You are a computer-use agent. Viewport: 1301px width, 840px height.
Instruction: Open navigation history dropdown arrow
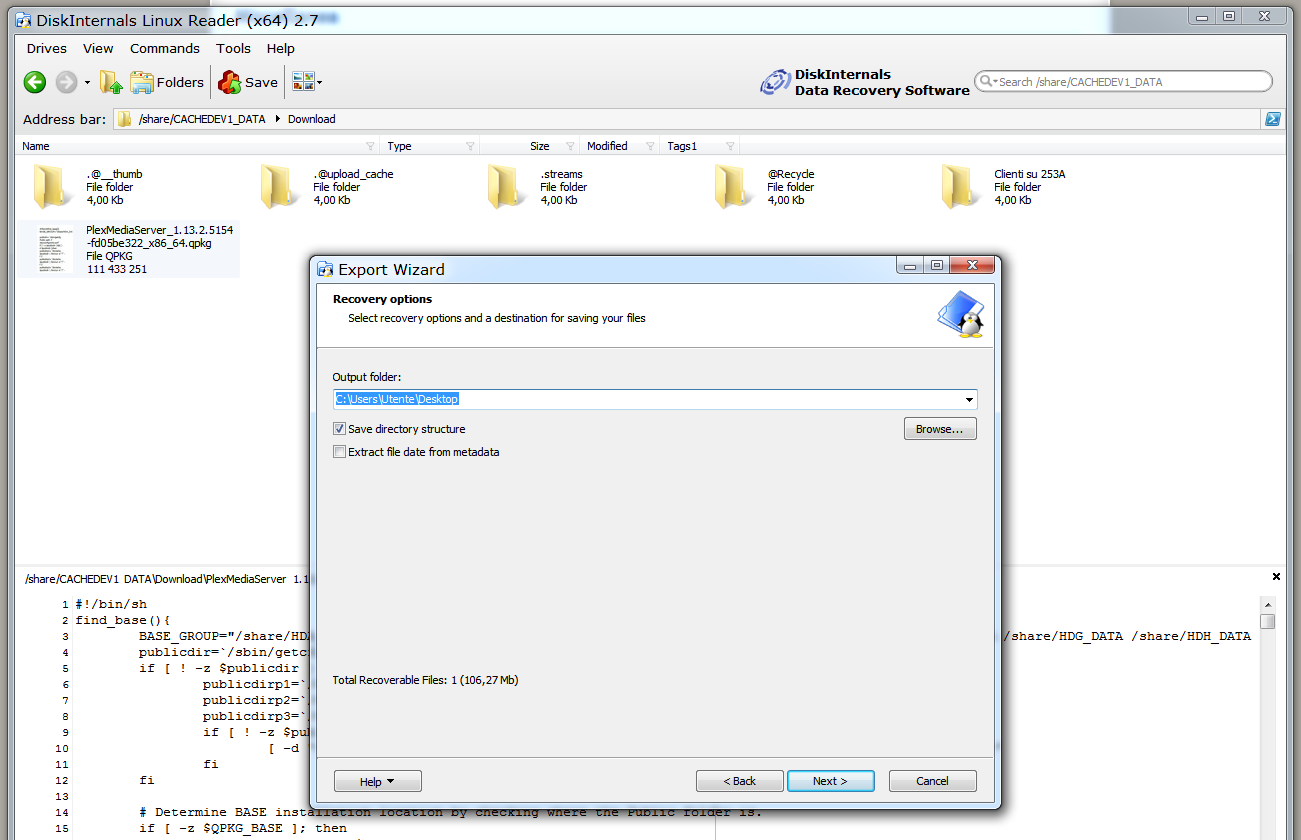coord(87,83)
